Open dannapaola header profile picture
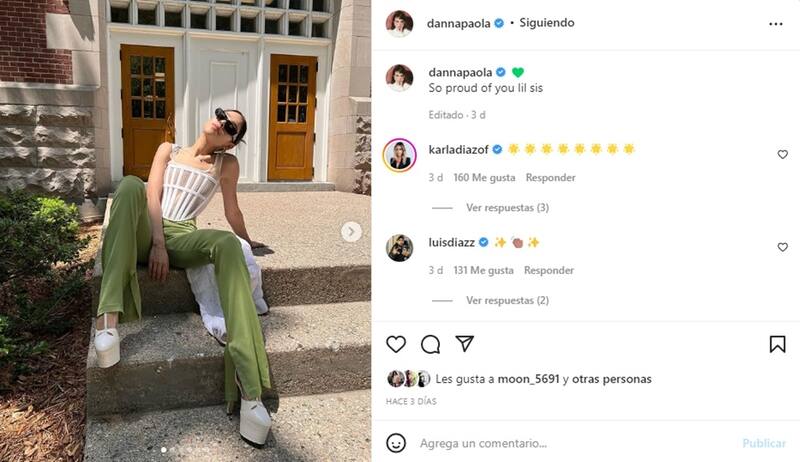800x462 pixels. click(399, 23)
